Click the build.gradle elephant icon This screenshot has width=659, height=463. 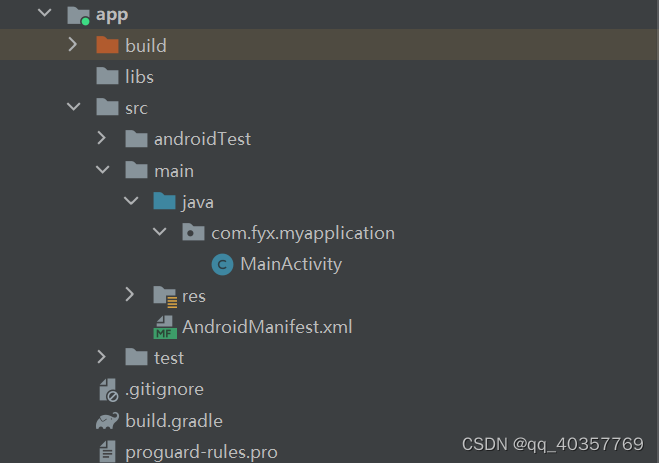click(107, 421)
